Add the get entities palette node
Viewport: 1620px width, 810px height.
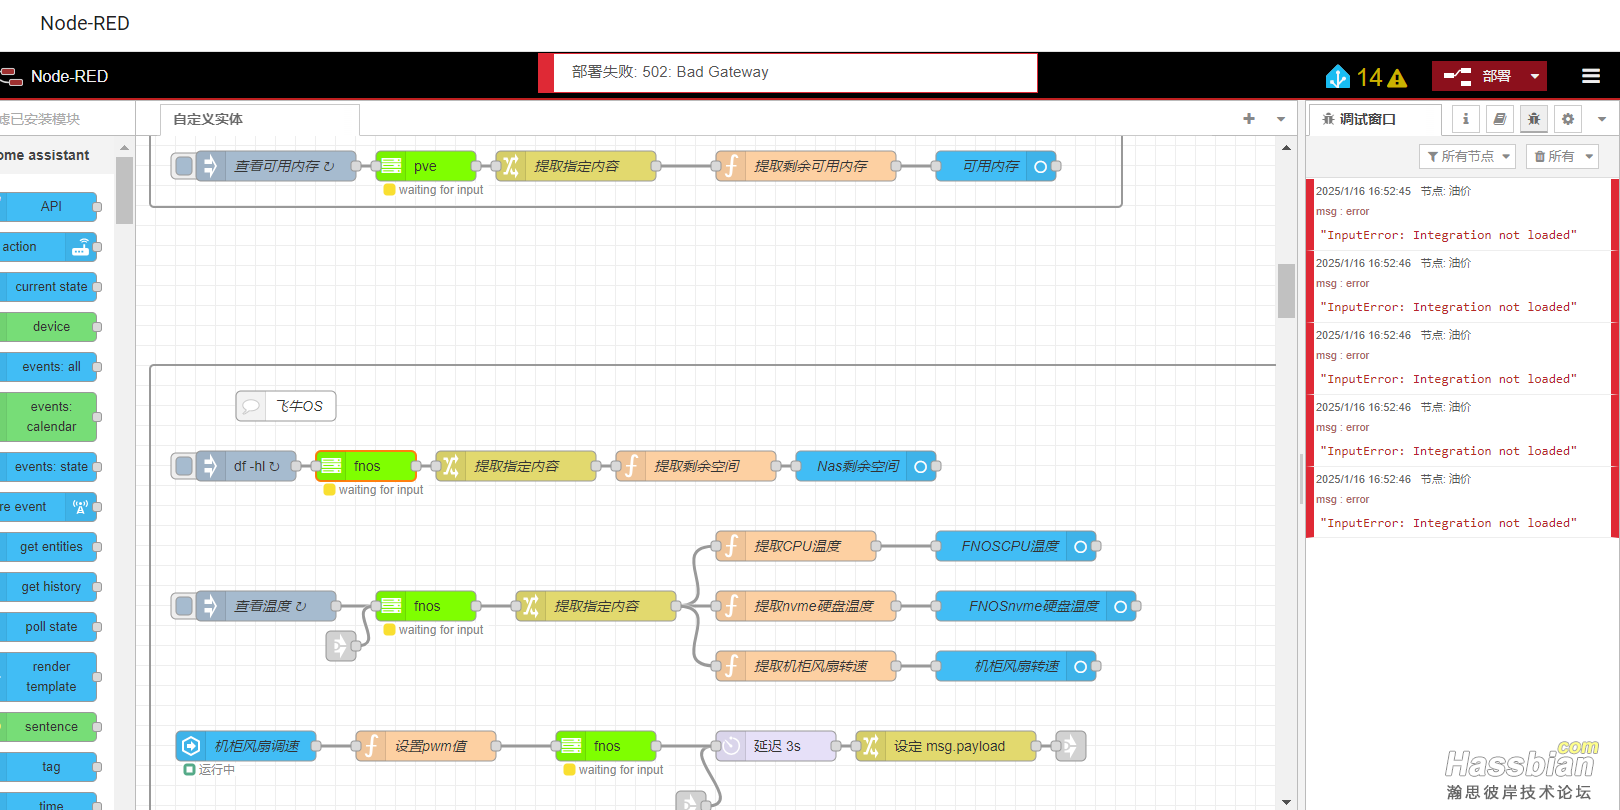coord(49,547)
